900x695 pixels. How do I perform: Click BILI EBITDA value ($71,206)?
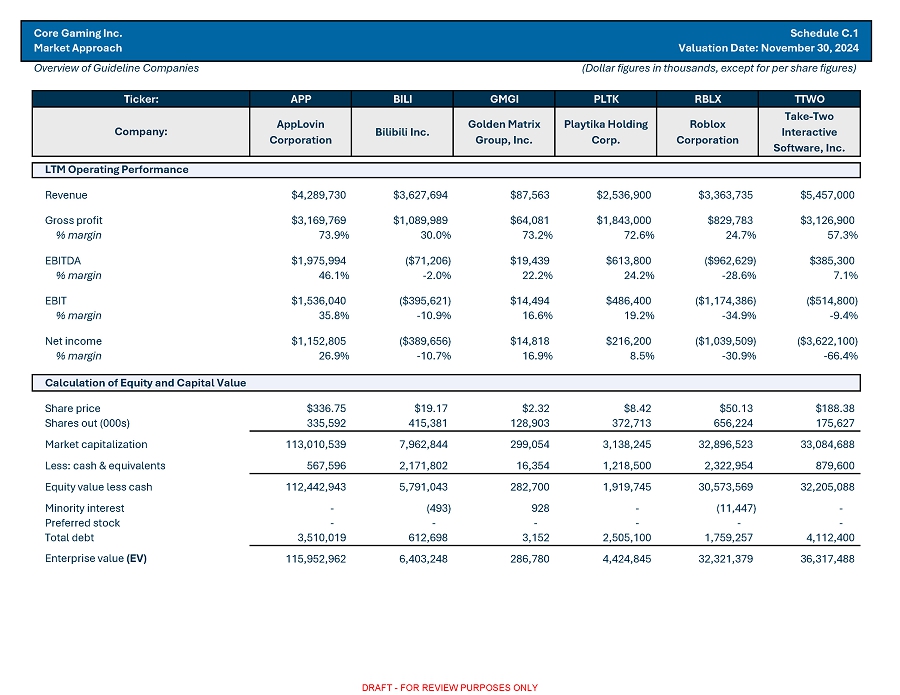coord(428,261)
